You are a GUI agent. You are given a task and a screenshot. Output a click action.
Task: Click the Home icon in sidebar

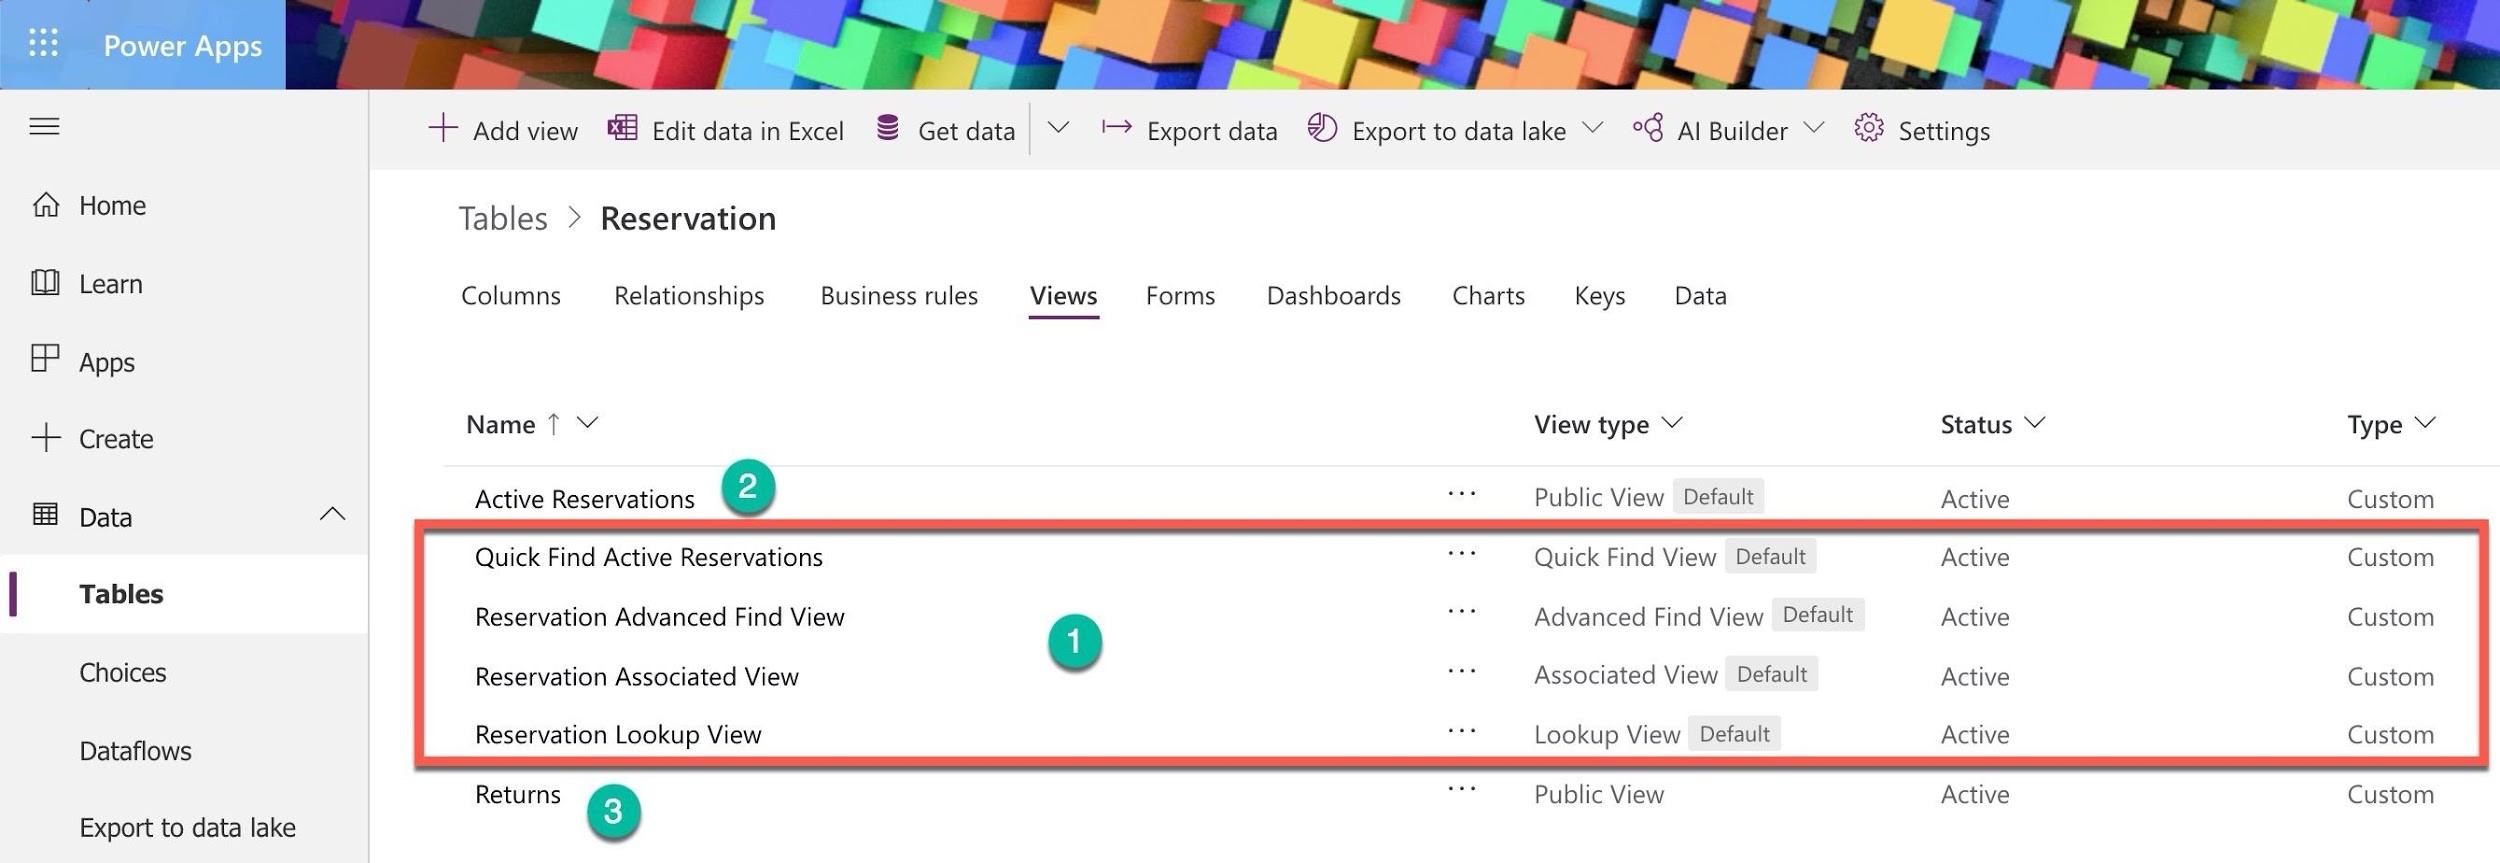(x=46, y=205)
